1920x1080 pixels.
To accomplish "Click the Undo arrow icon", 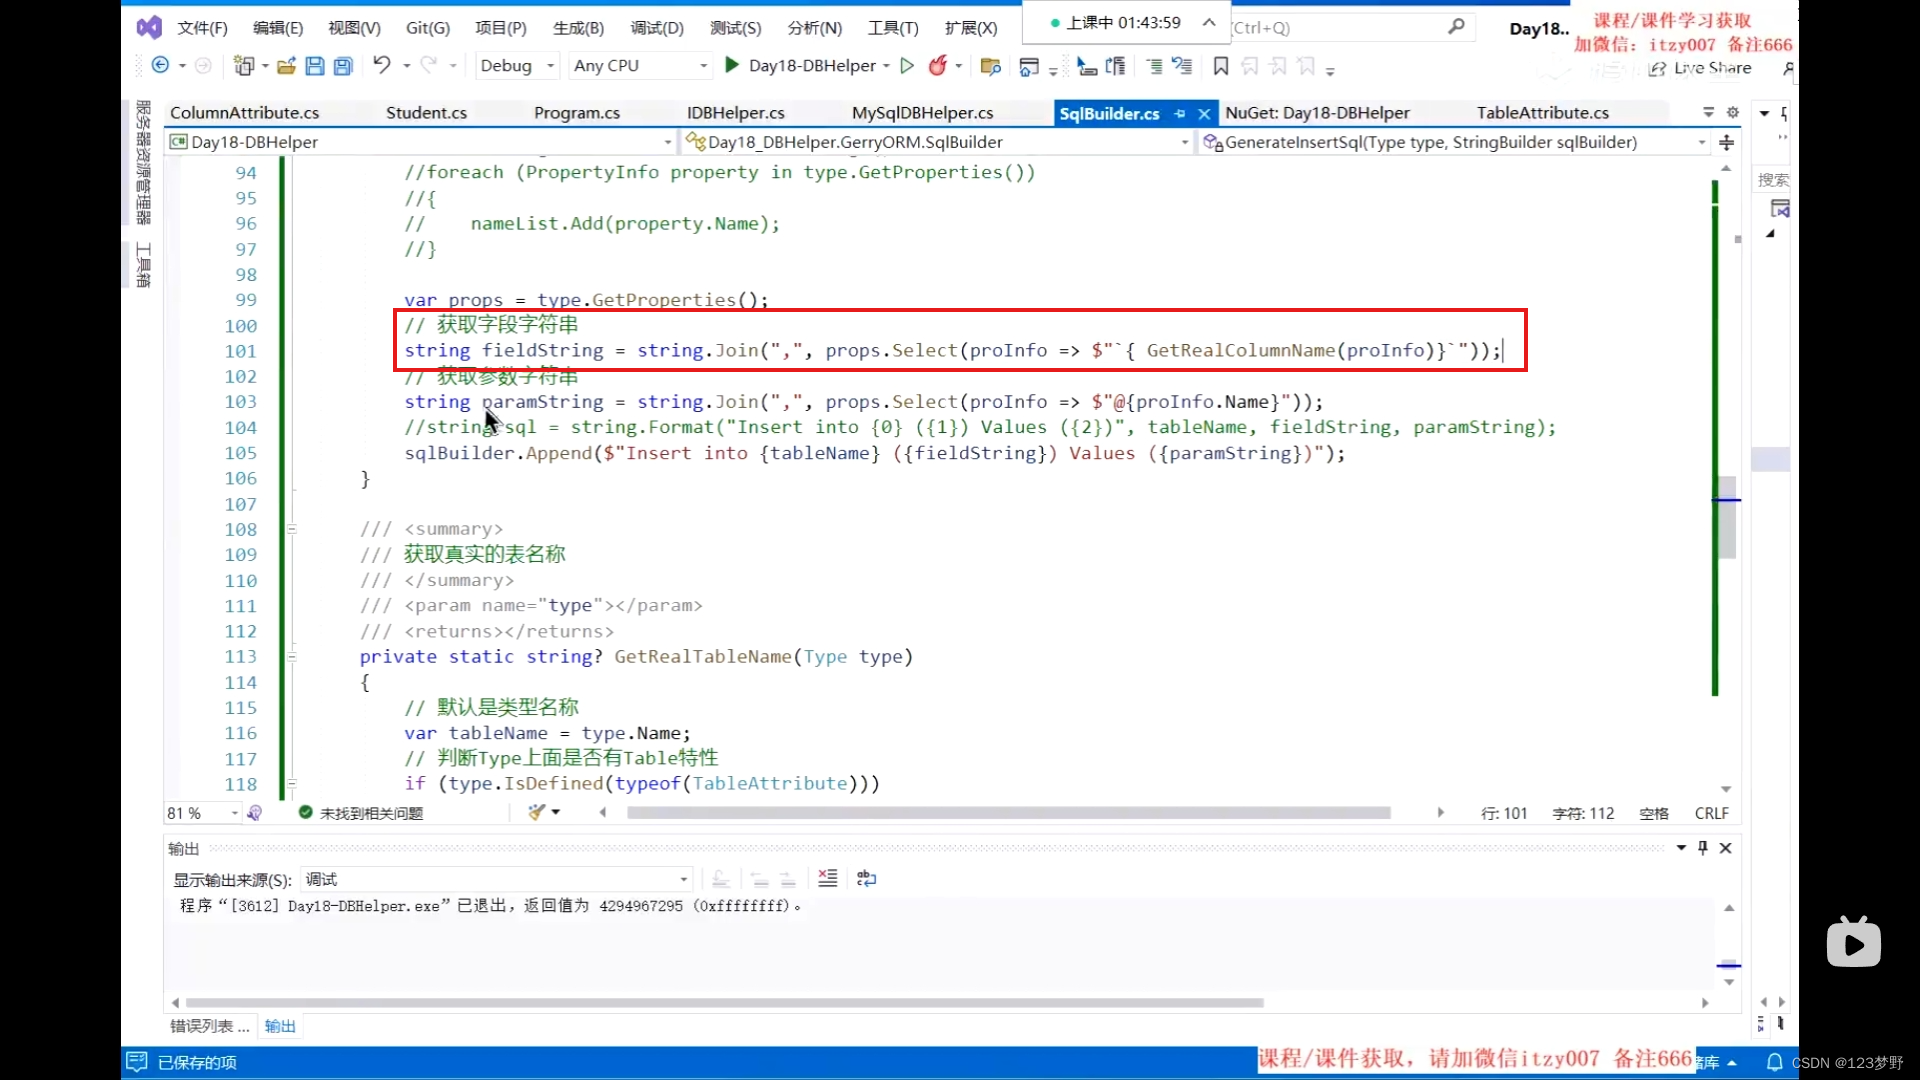I will coord(381,65).
